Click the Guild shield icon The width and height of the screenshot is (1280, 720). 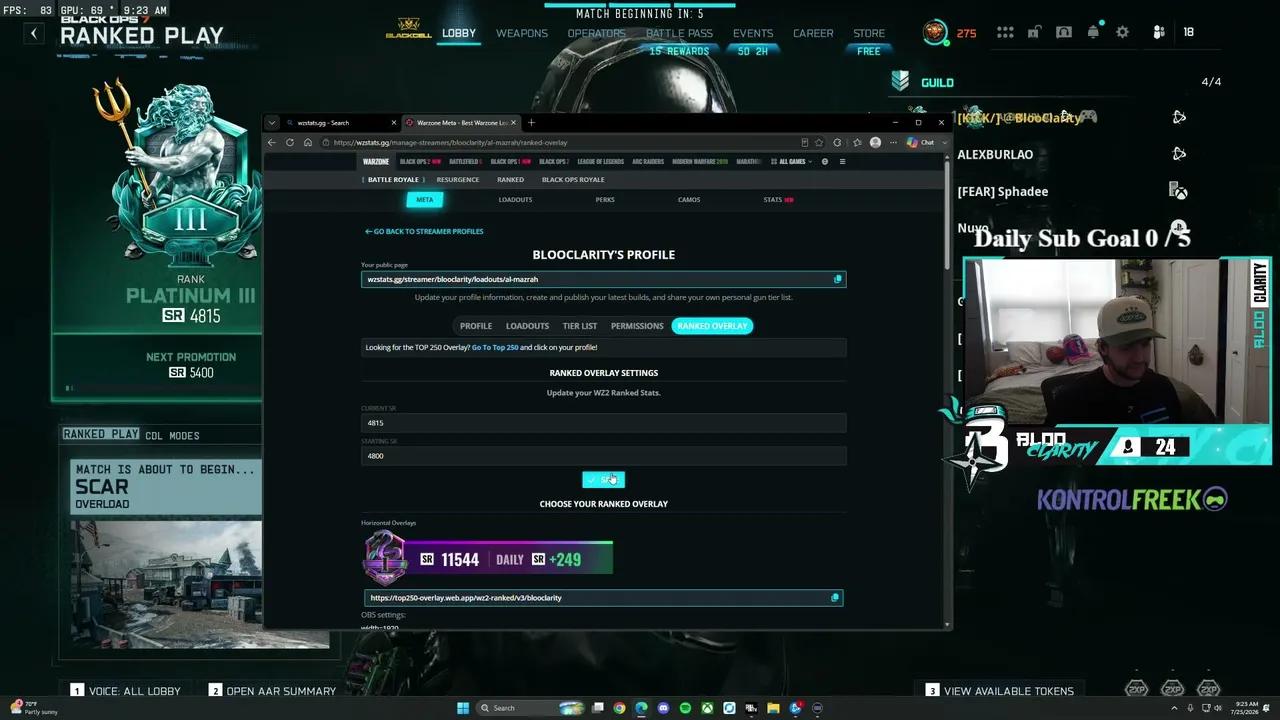click(x=901, y=81)
